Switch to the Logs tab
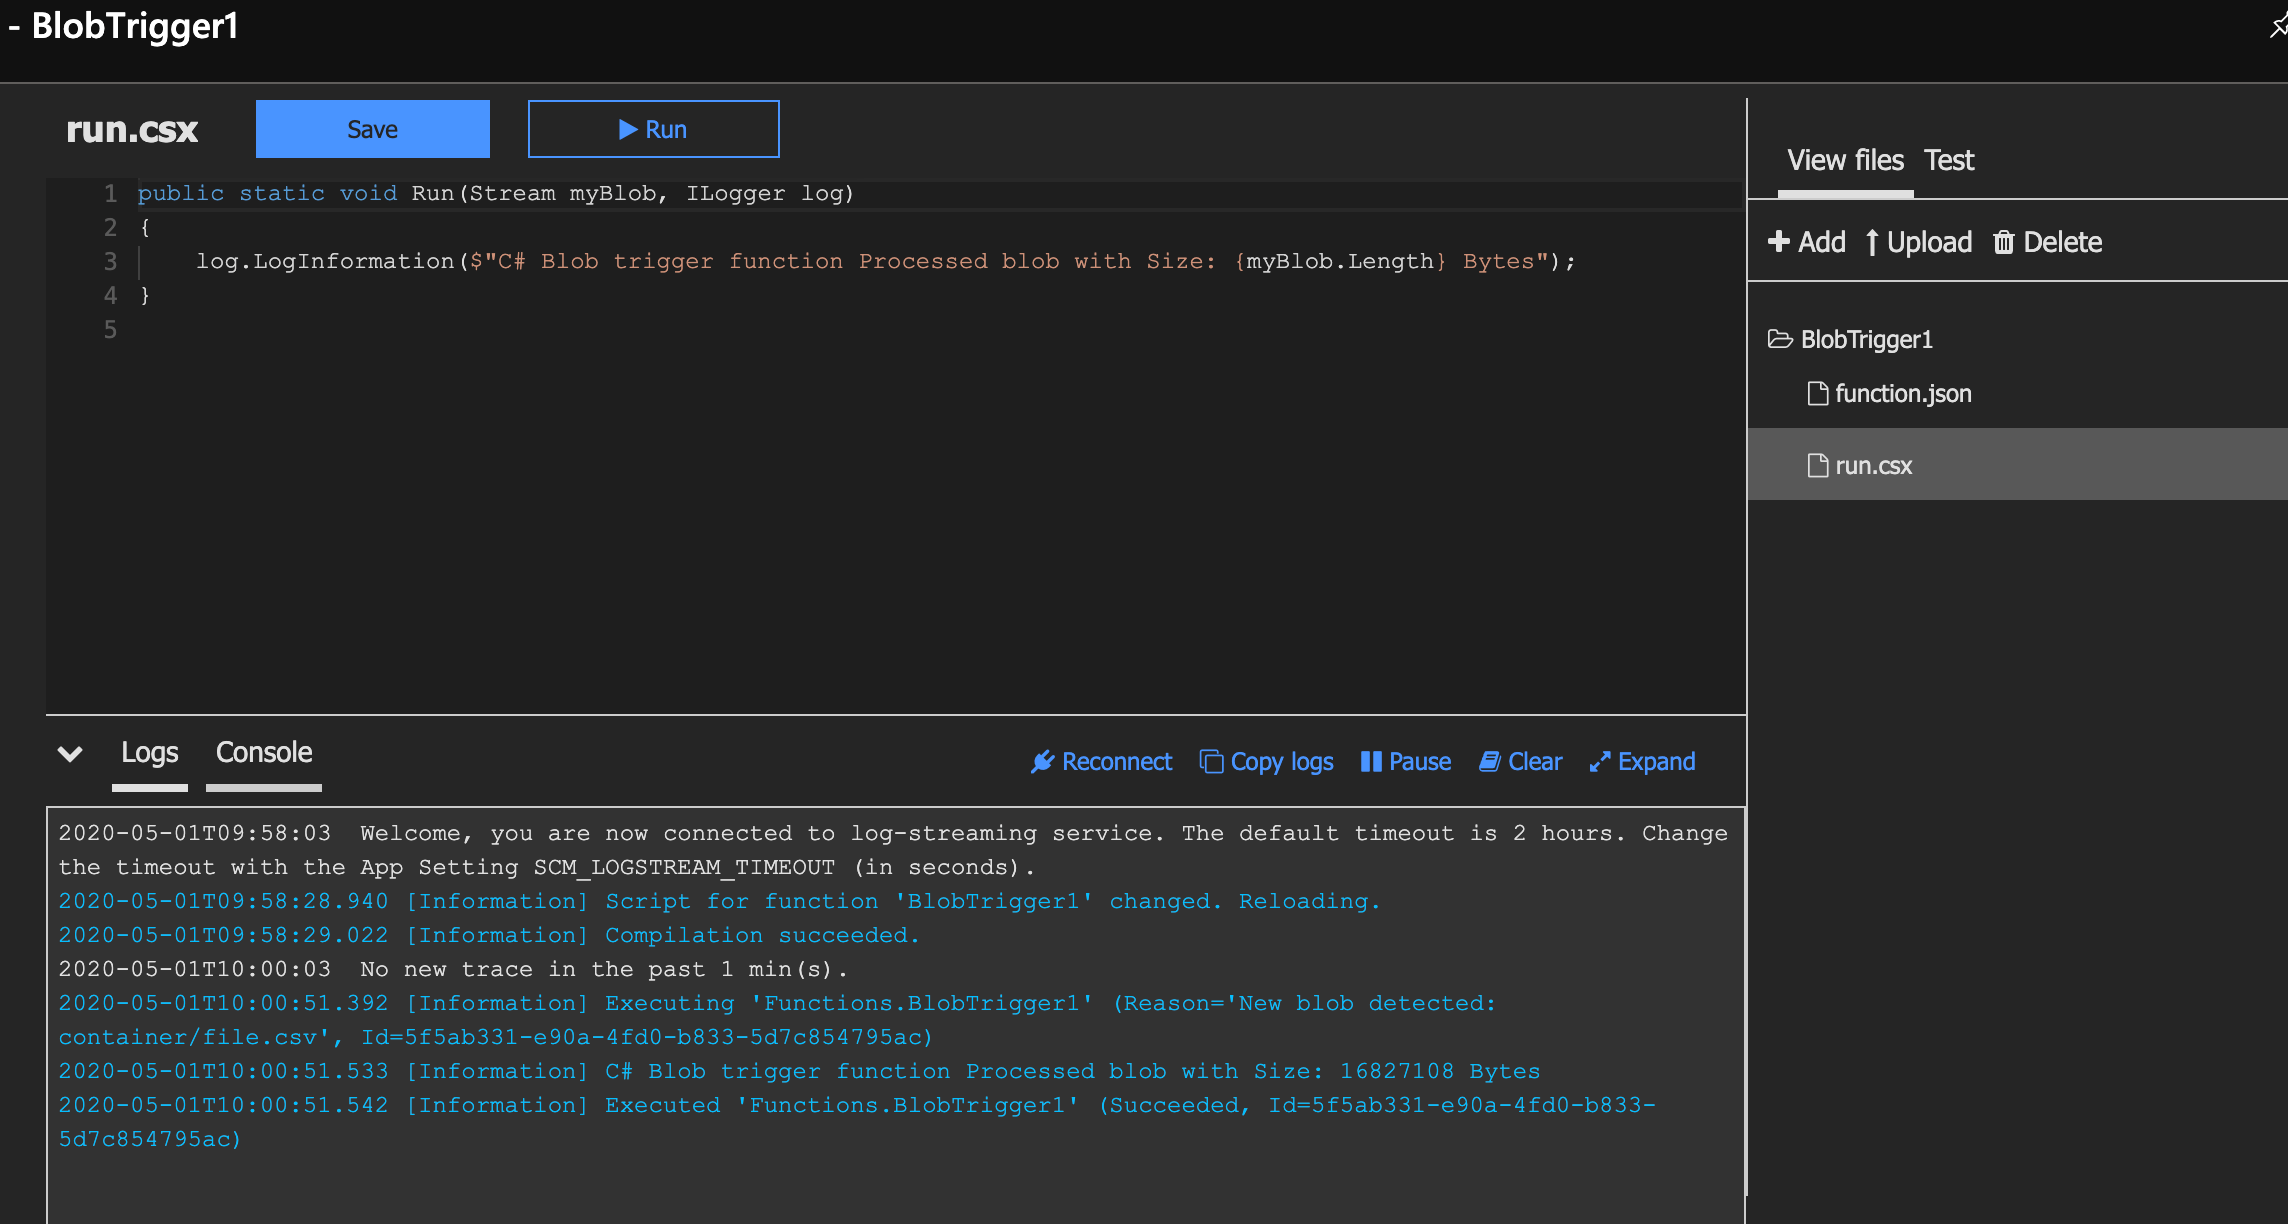The image size is (2288, 1224). tap(149, 752)
